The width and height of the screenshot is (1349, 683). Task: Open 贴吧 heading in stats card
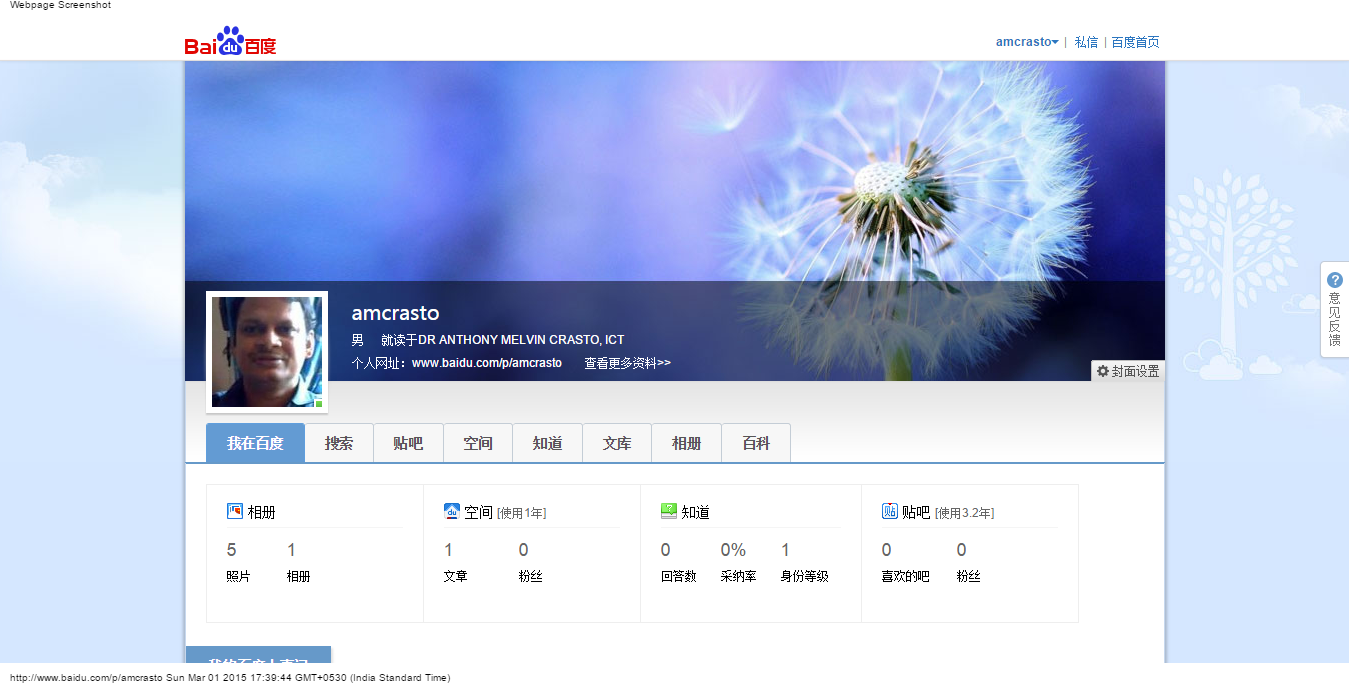coord(916,512)
